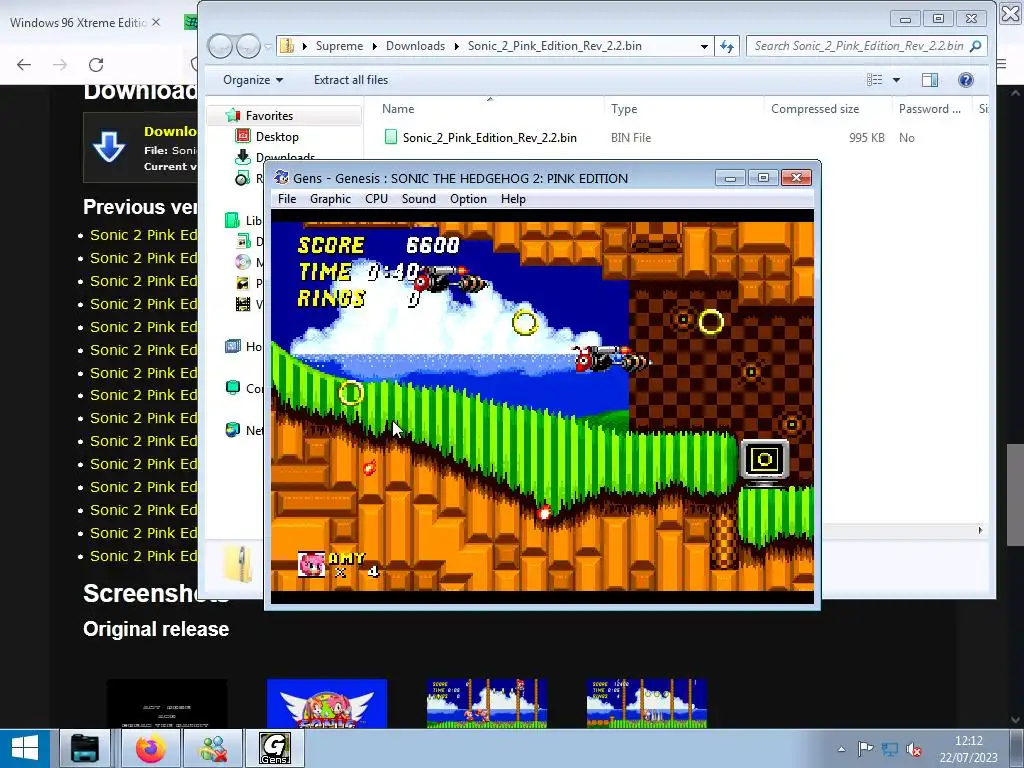Image resolution: width=1024 pixels, height=768 pixels.
Task: Click the Favorites star icon
Action: pos(232,116)
